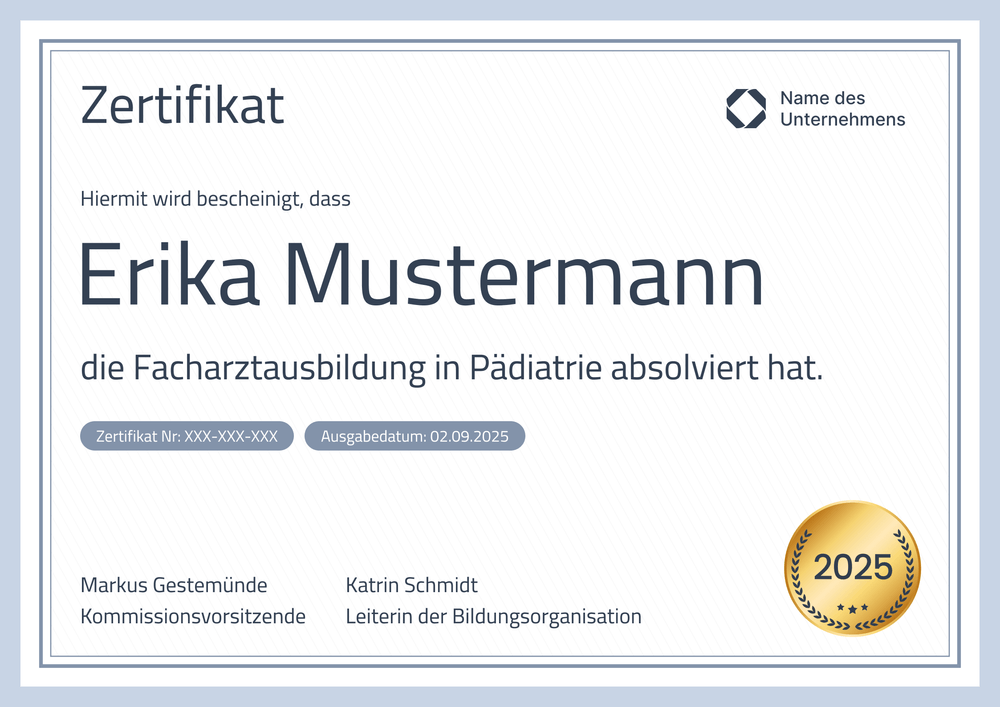Screen dimensions: 1000x707
Task: Click the first name 'Erika'
Action: click(169, 276)
